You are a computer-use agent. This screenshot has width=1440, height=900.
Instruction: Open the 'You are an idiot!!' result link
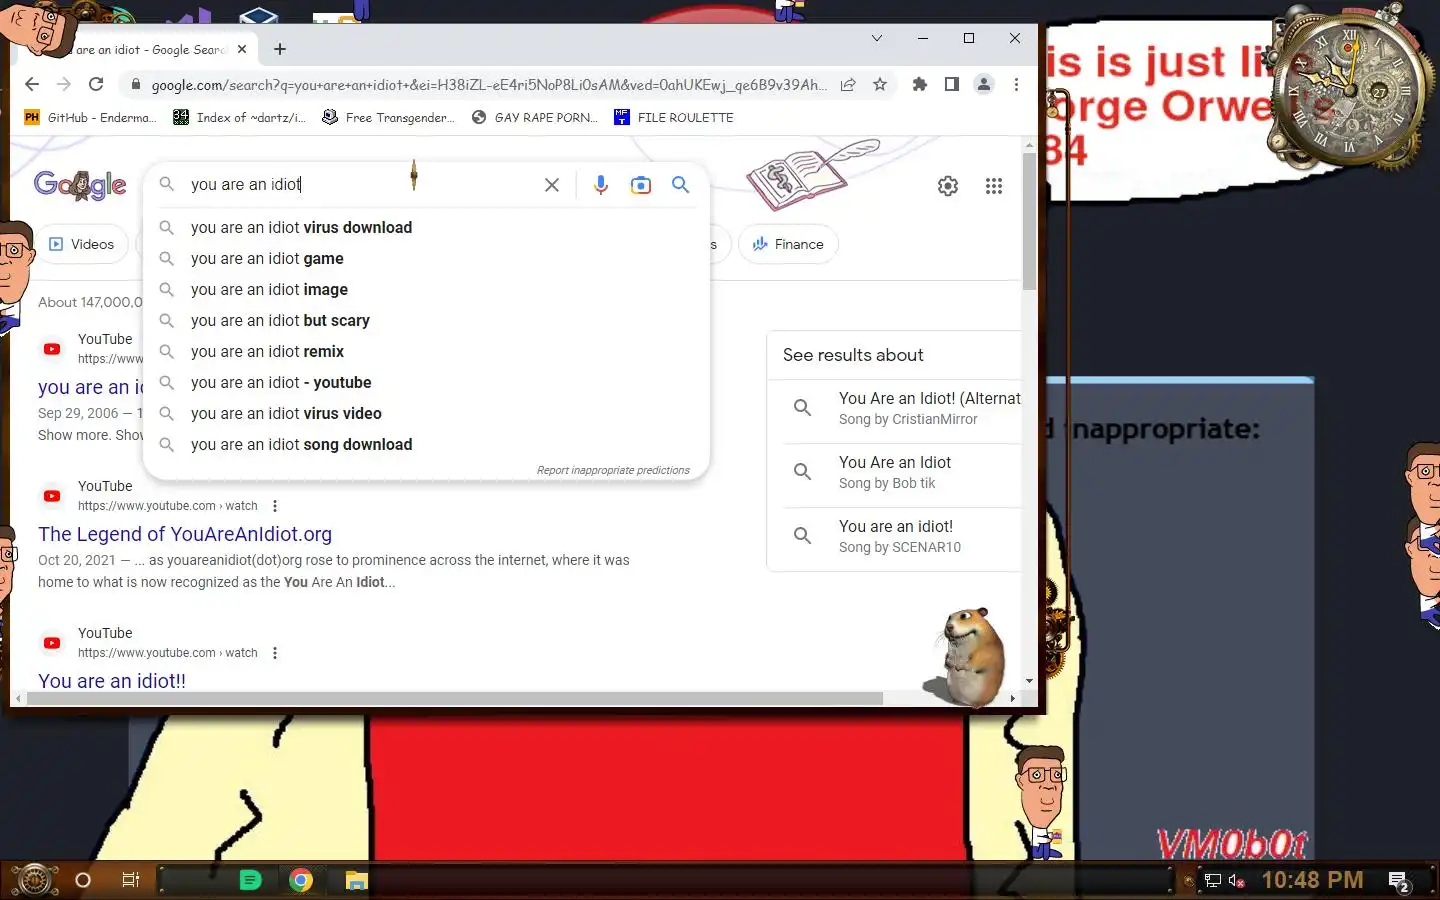(x=112, y=681)
